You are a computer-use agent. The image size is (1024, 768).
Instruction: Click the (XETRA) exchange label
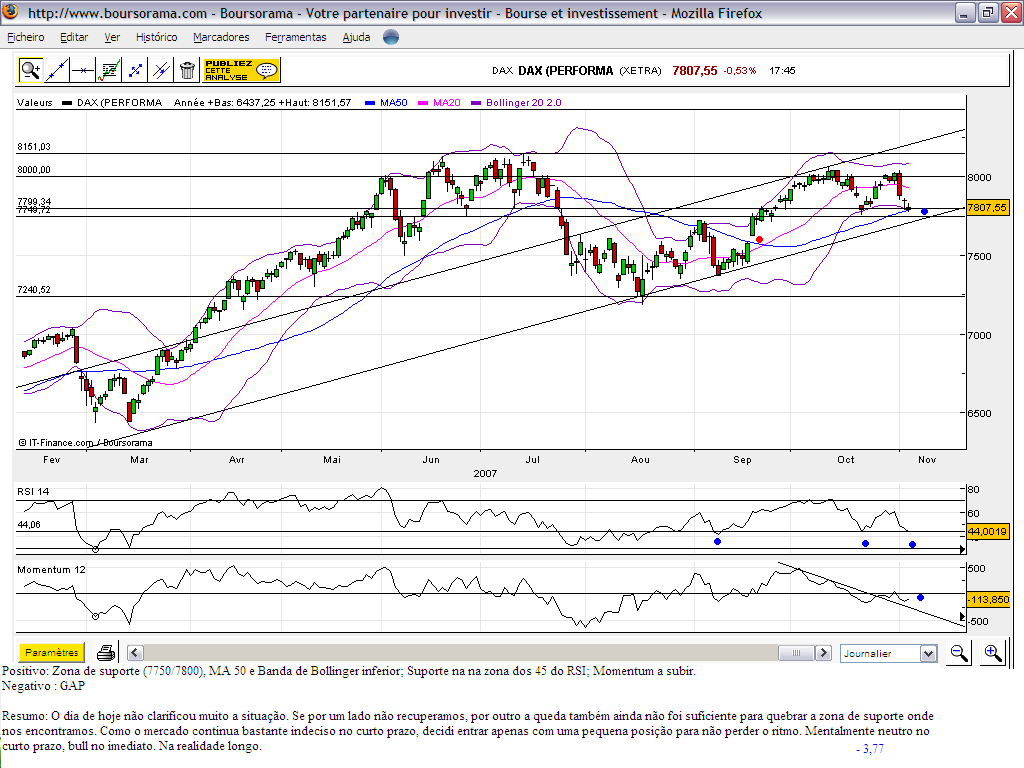click(640, 71)
